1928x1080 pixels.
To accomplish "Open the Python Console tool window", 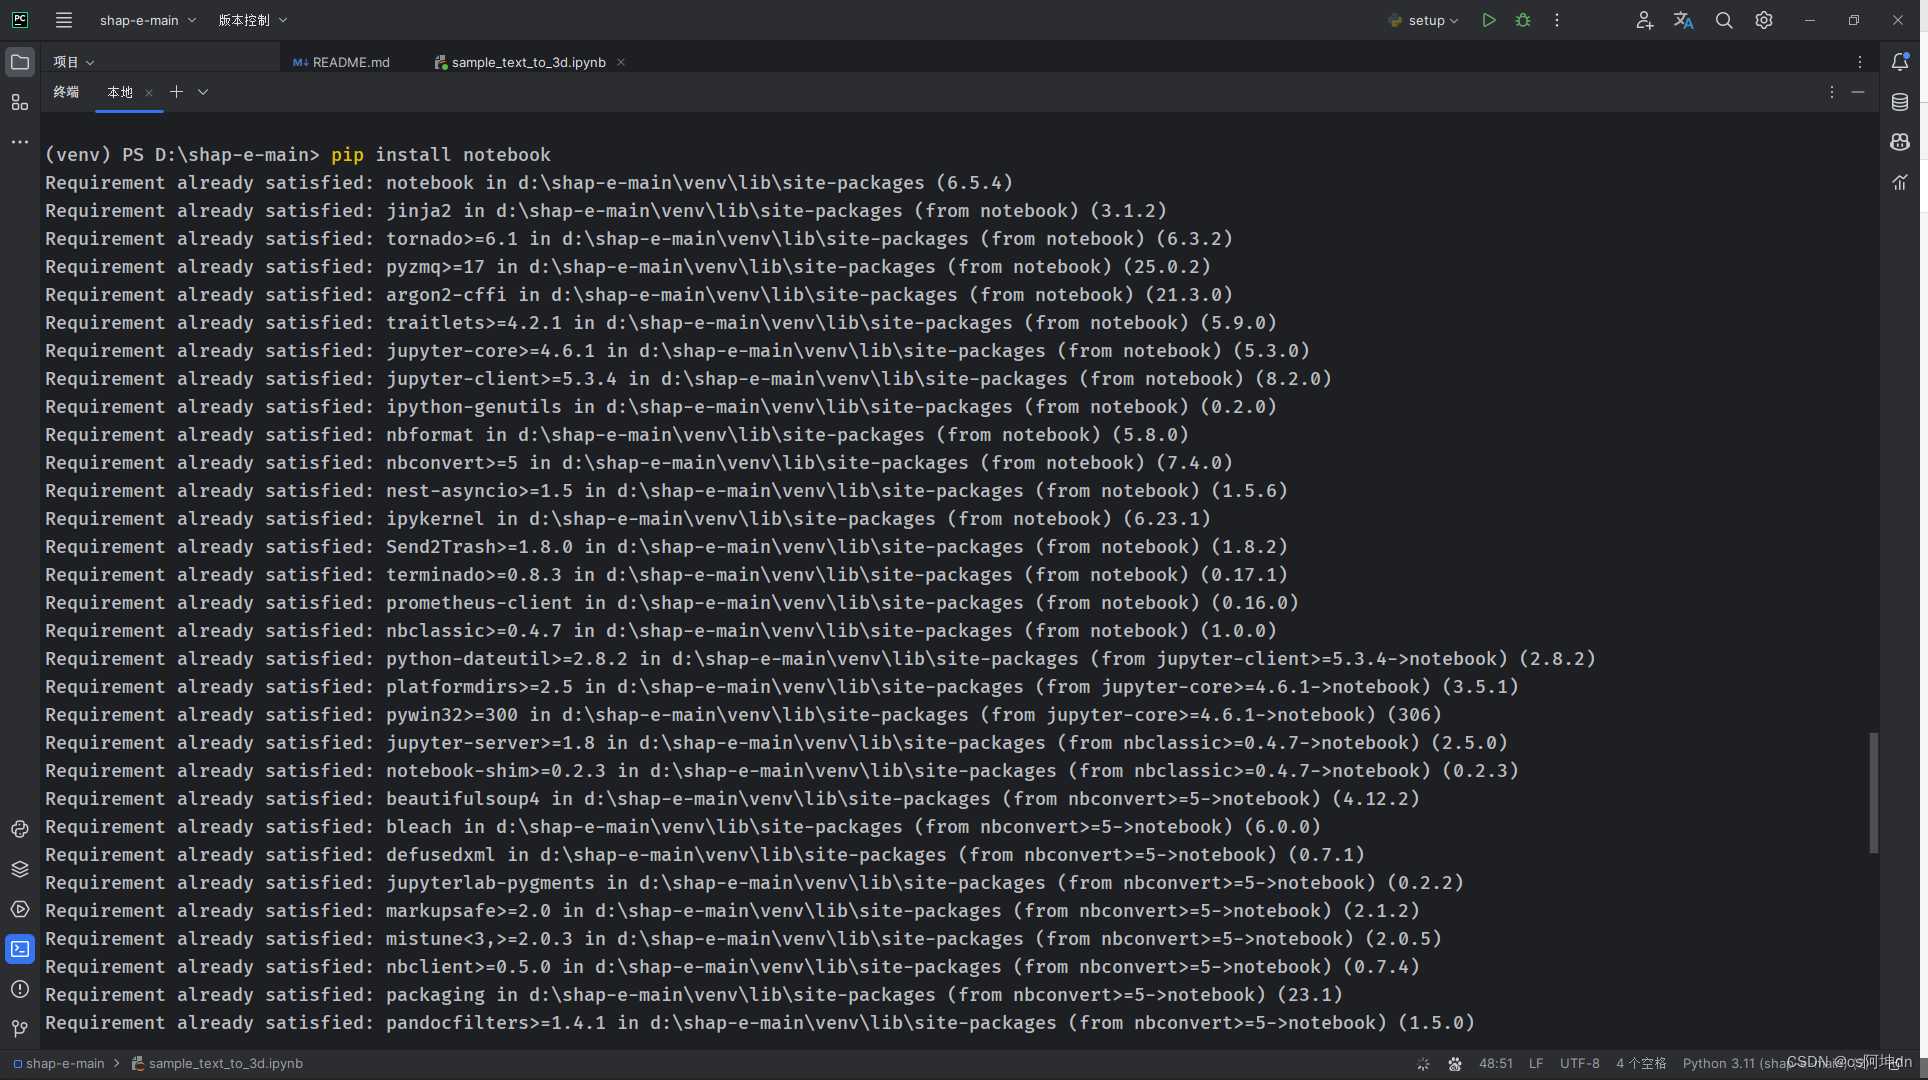I will pos(20,829).
